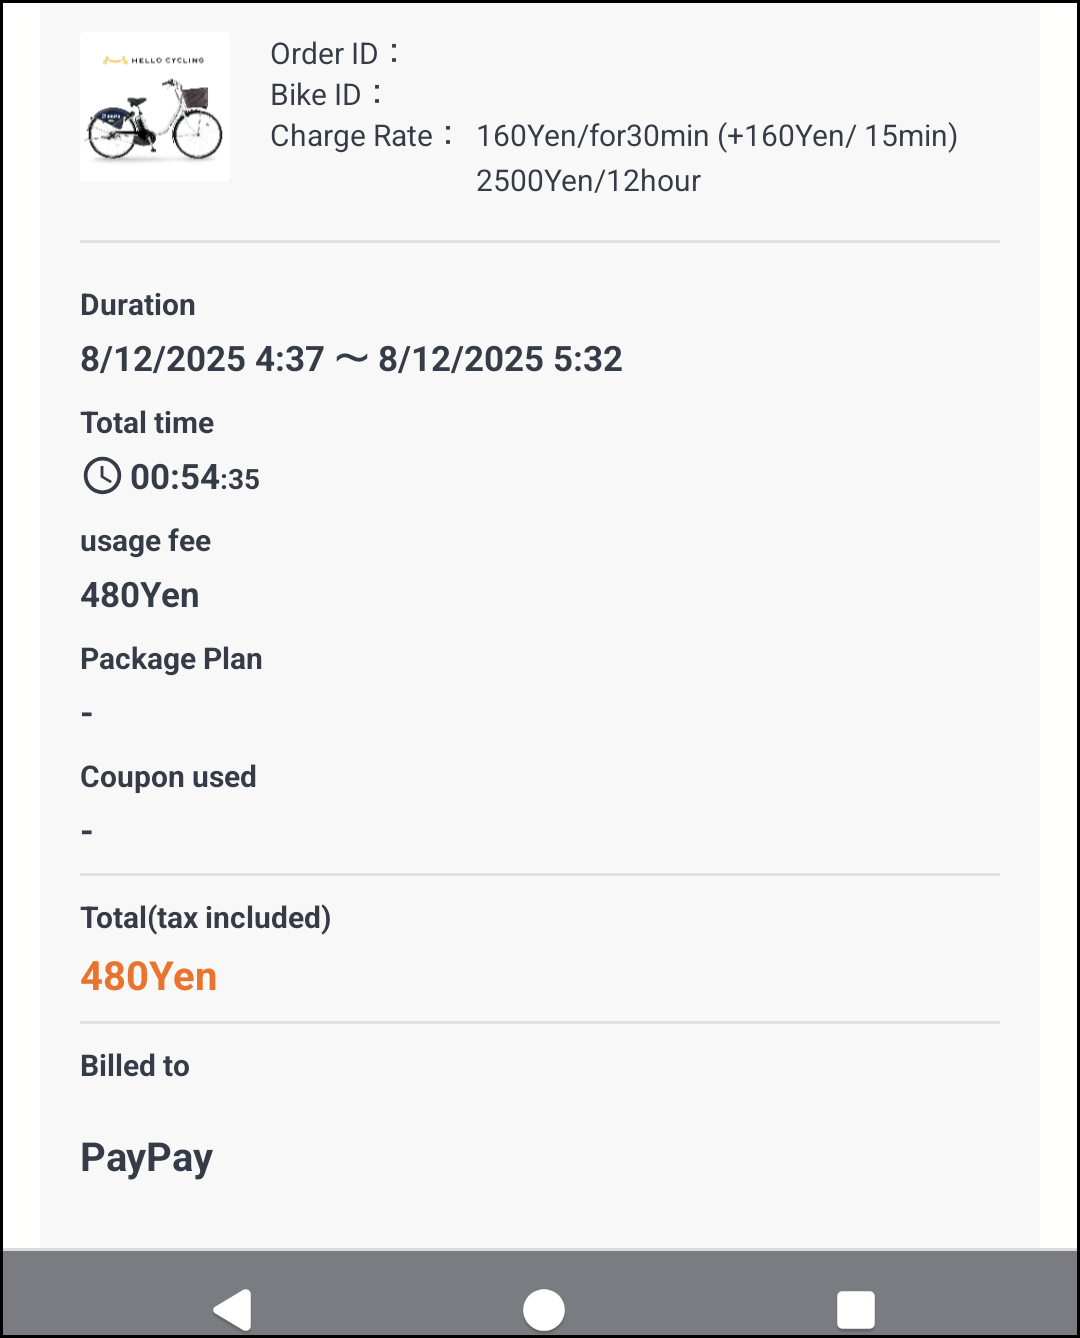
Task: Tap the Coupon used heading
Action: (168, 777)
